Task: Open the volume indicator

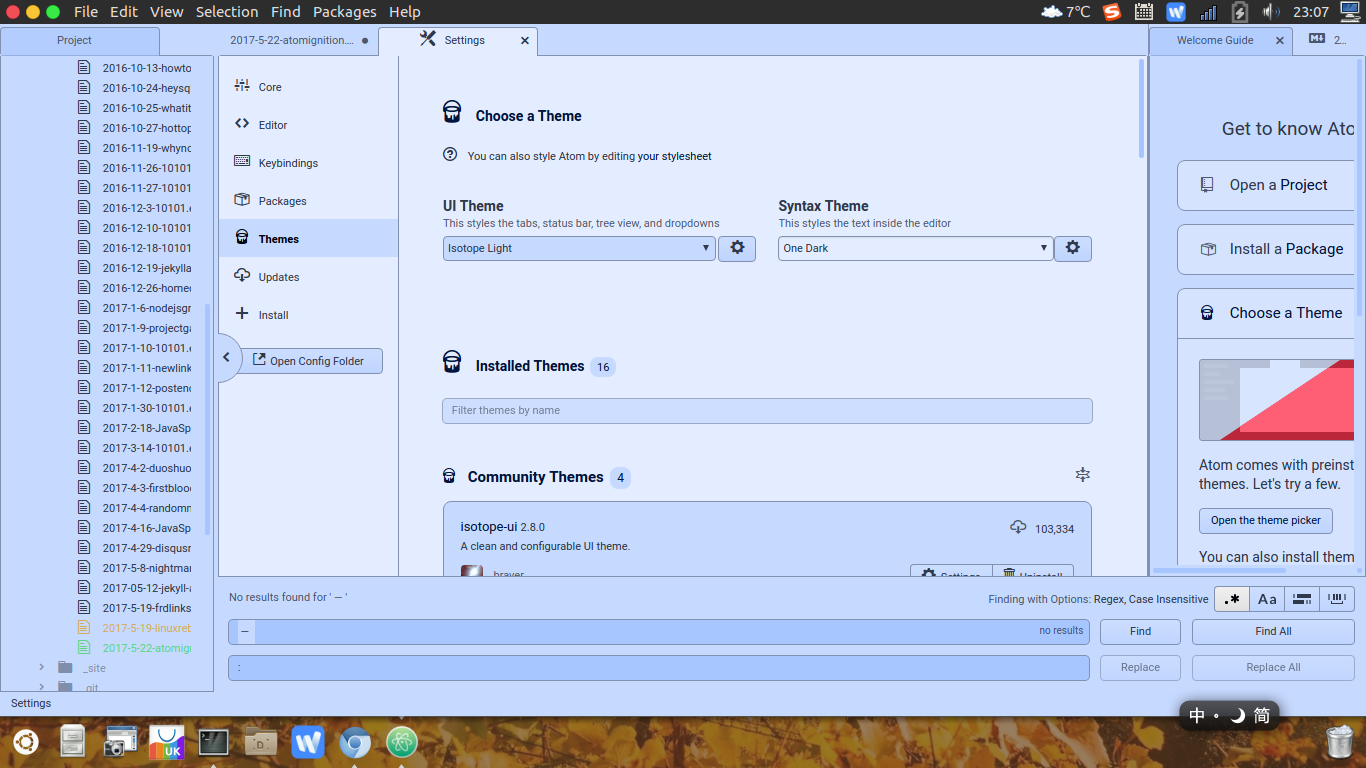Action: pyautogui.click(x=1271, y=12)
